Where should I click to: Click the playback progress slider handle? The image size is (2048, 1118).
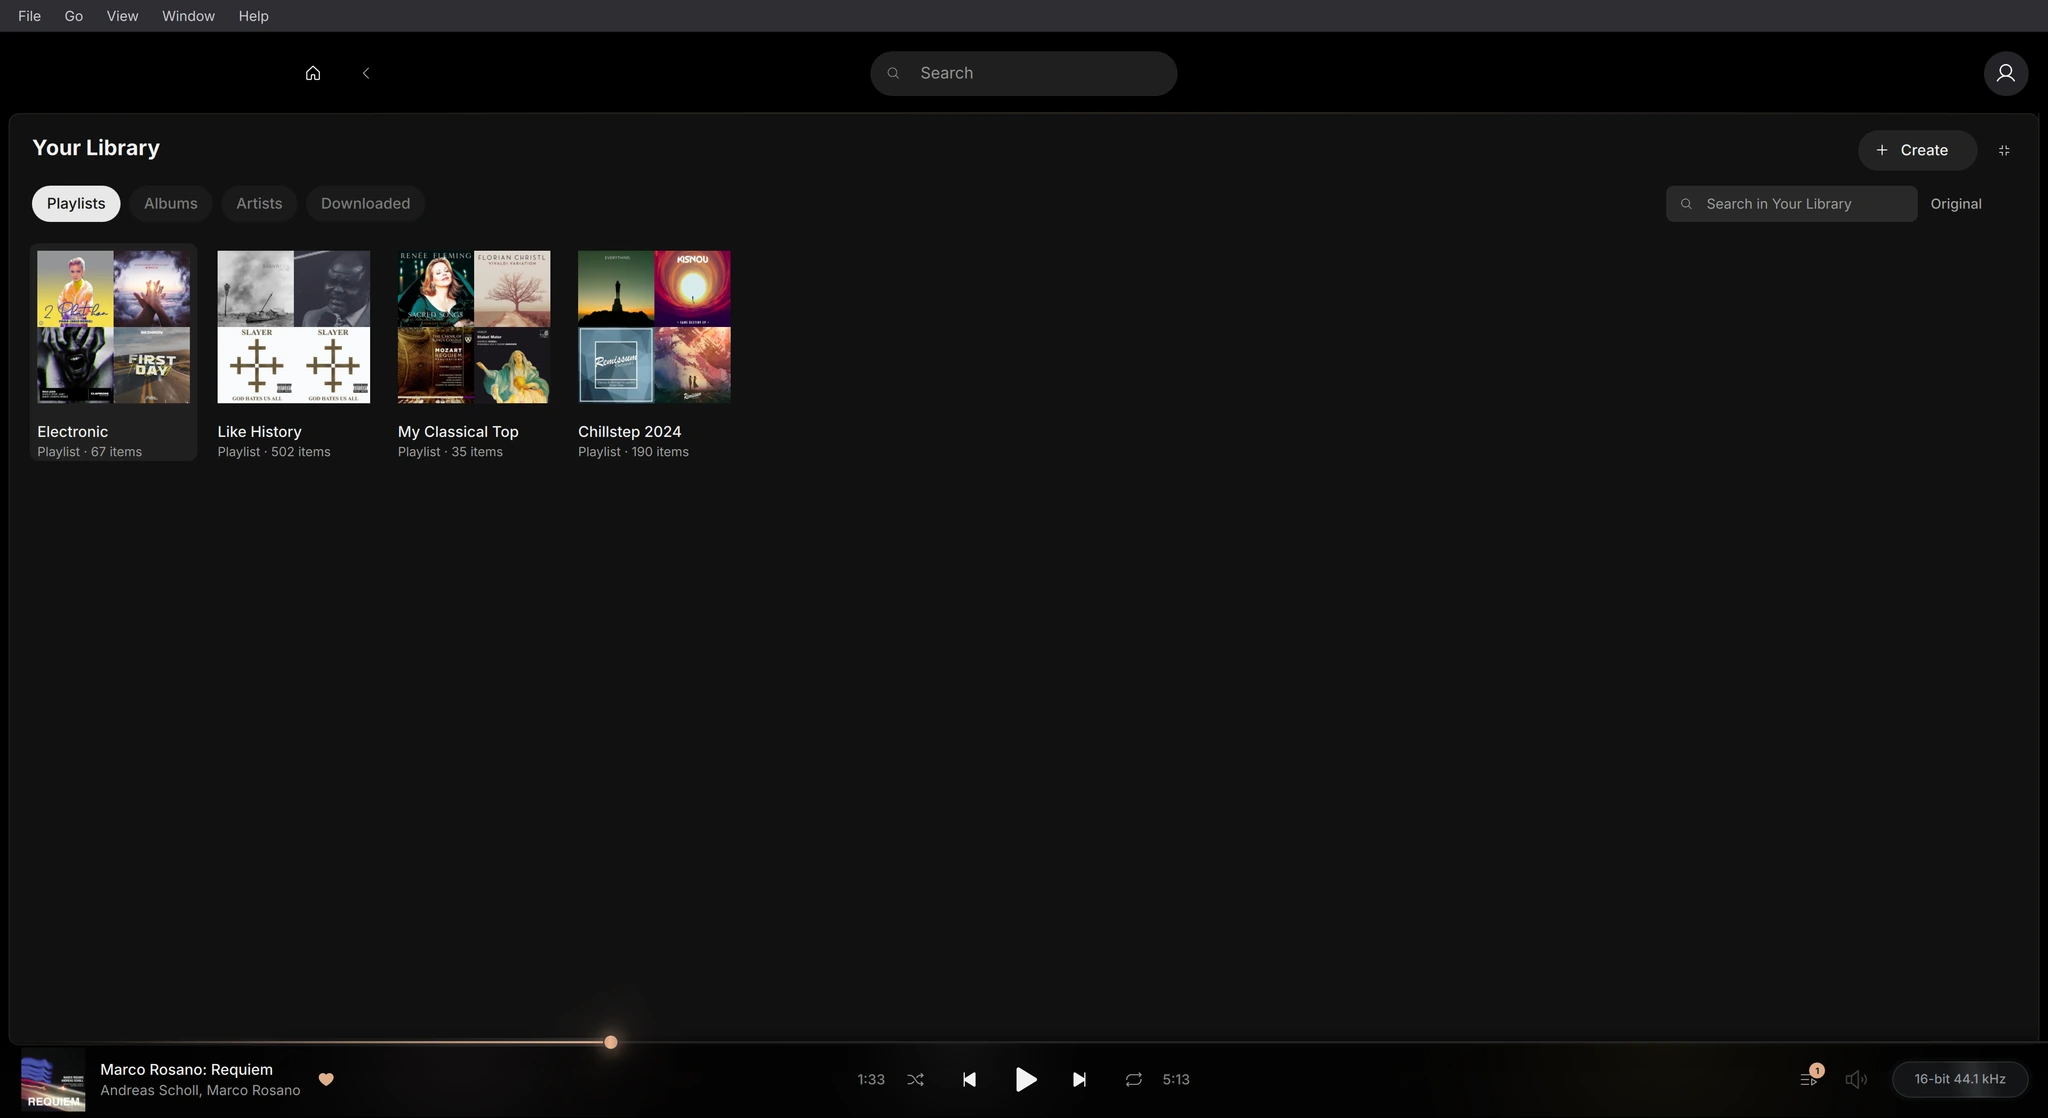click(x=610, y=1042)
